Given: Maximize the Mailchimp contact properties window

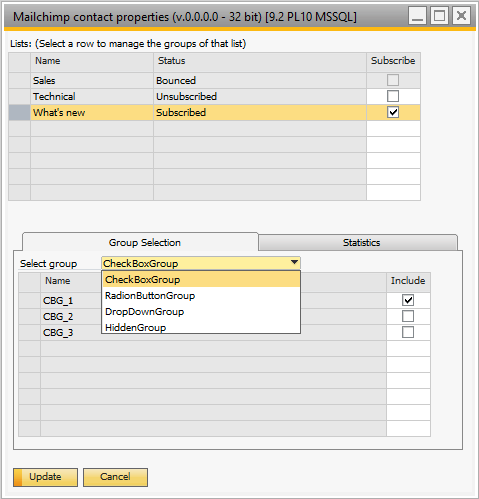Looking at the screenshot, I should [439, 16].
